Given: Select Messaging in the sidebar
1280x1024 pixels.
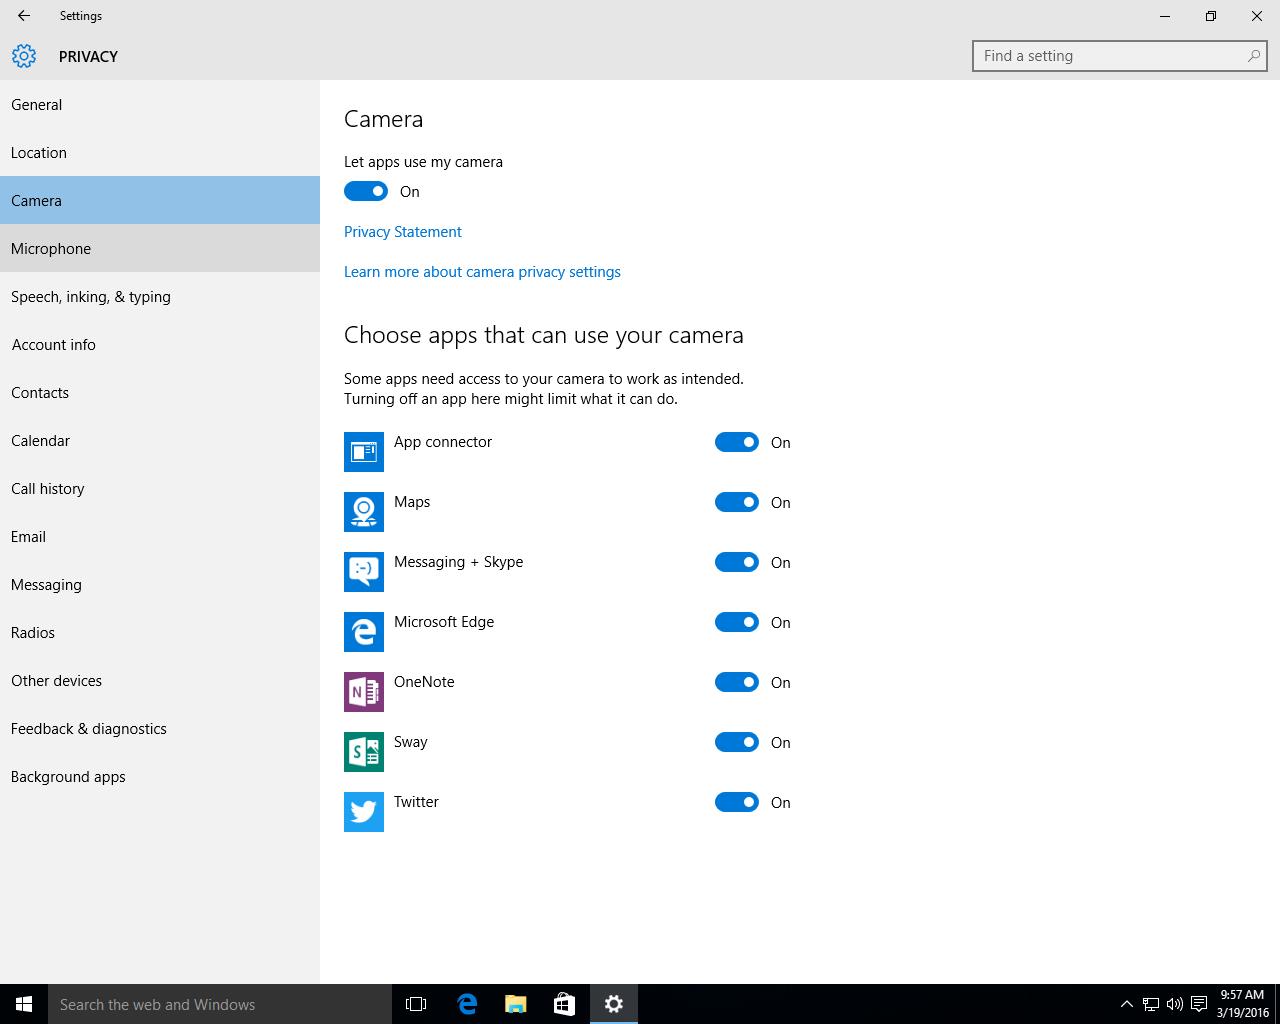Looking at the screenshot, I should coord(160,584).
